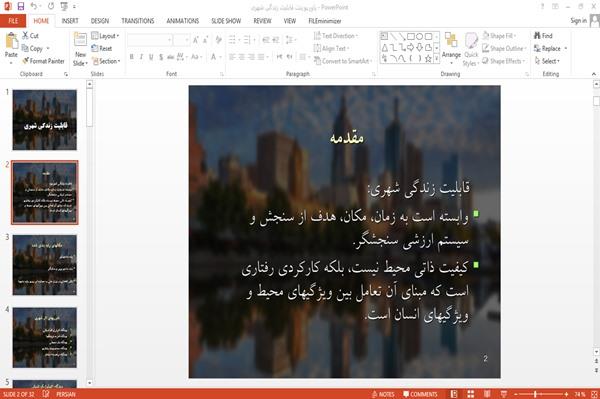Select slide 3 thumbnail
This screenshot has height=399, width=600.
coord(45,265)
